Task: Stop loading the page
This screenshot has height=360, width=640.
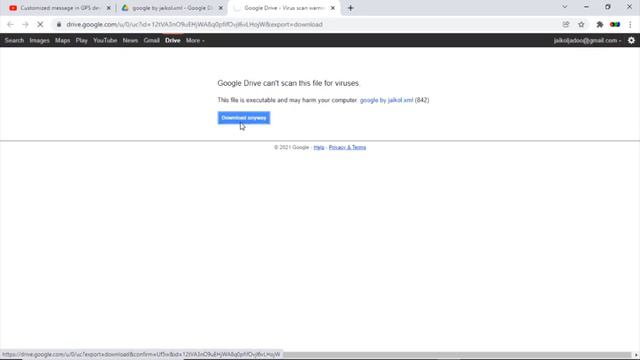Action: [40, 24]
